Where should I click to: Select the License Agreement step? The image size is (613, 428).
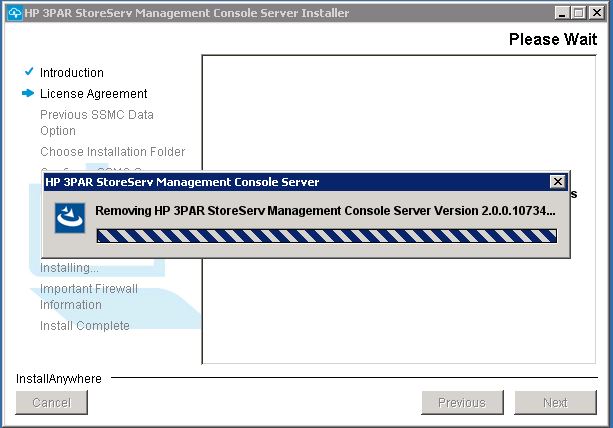point(94,93)
